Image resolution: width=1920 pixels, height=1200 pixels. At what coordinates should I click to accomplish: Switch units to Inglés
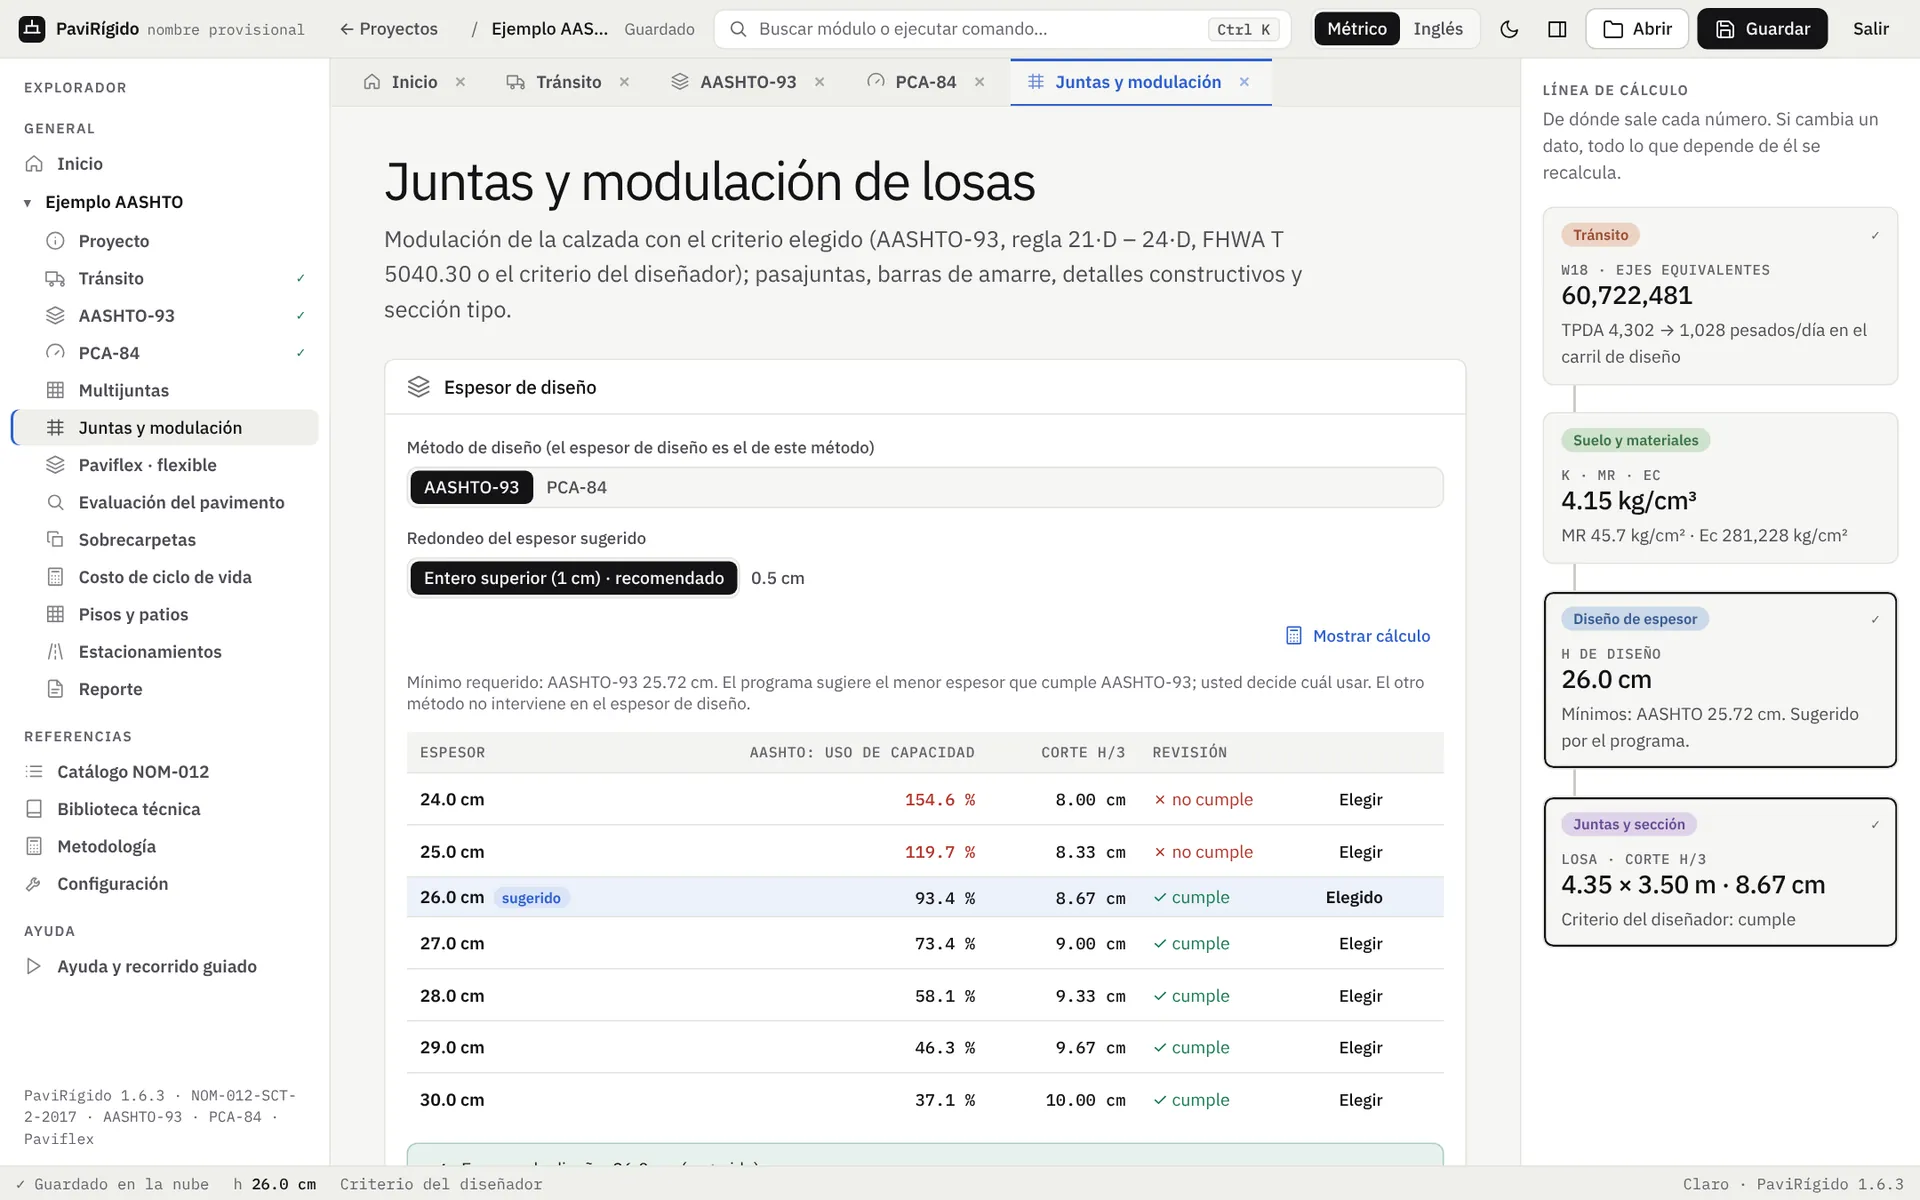tap(1437, 29)
